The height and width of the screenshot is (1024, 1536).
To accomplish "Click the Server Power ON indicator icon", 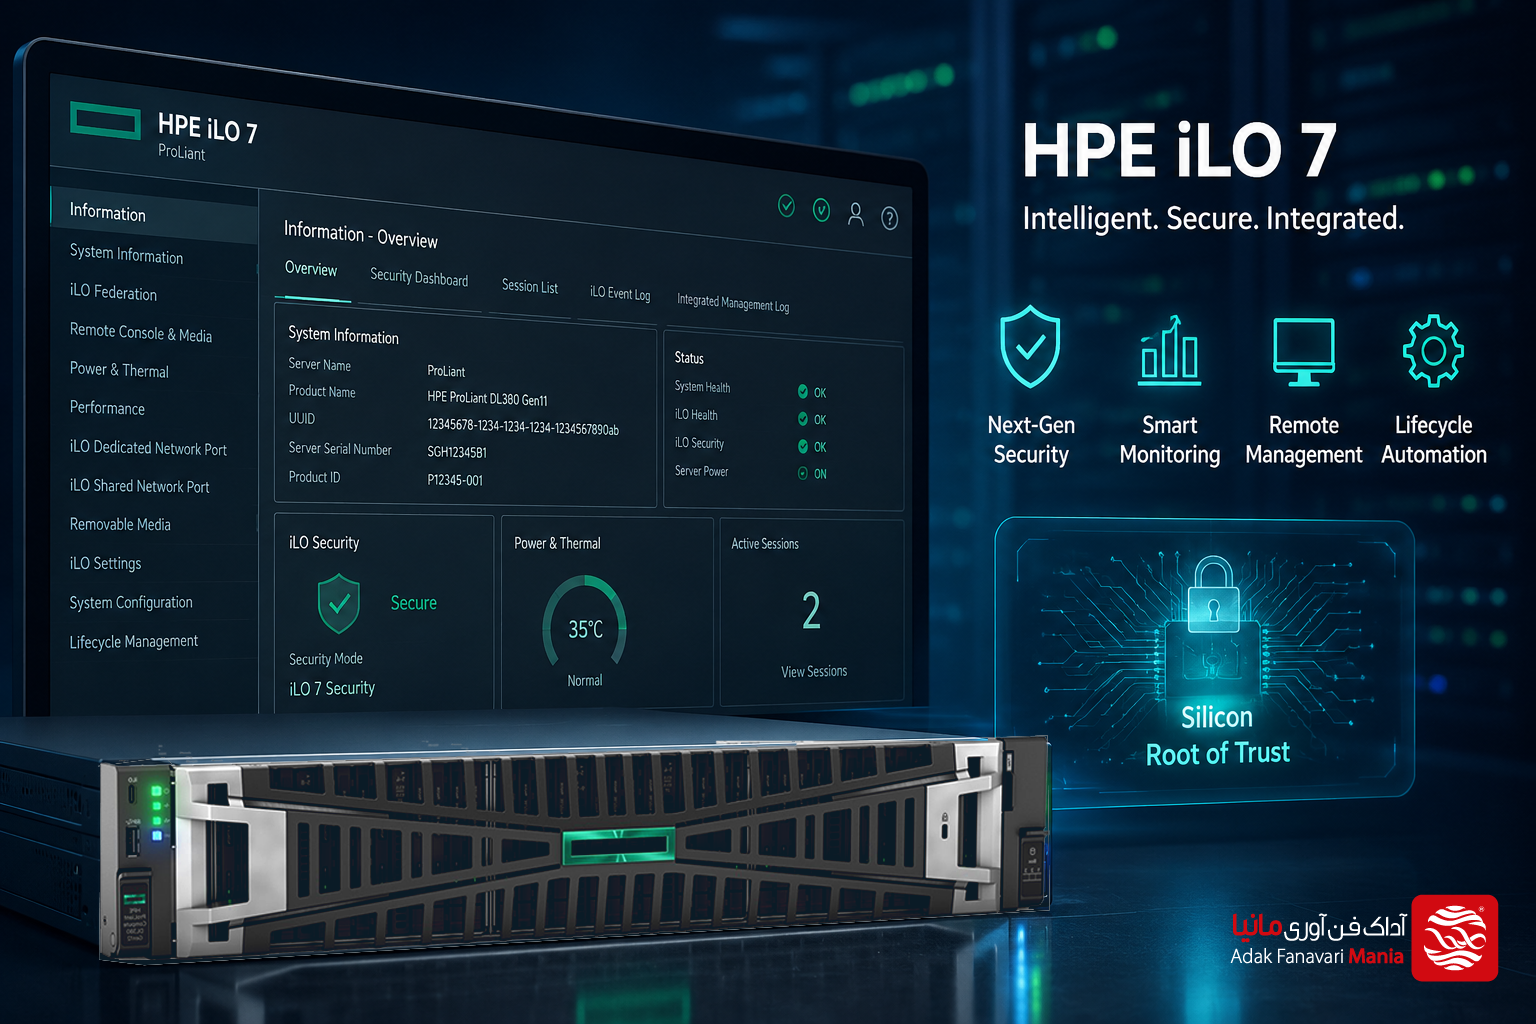I will coord(803,473).
